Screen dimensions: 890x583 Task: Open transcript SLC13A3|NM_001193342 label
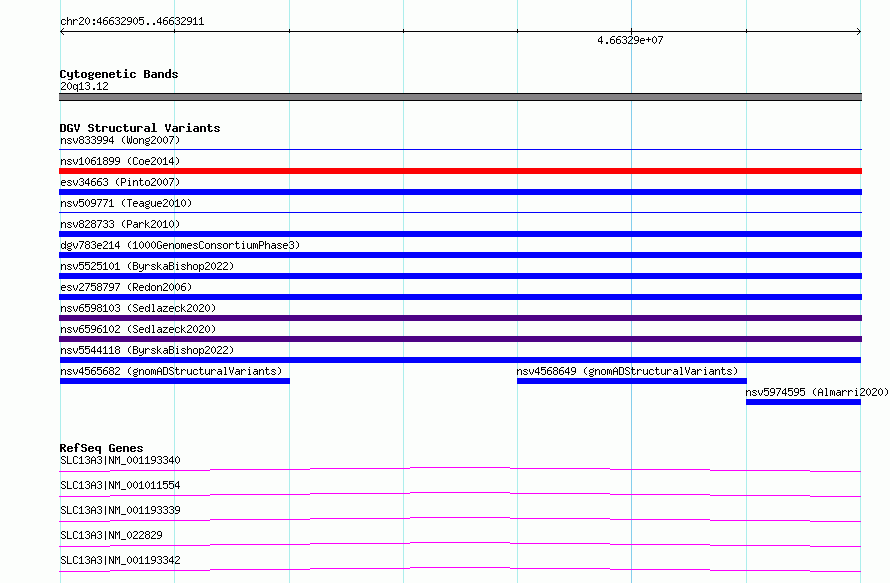tap(120, 560)
